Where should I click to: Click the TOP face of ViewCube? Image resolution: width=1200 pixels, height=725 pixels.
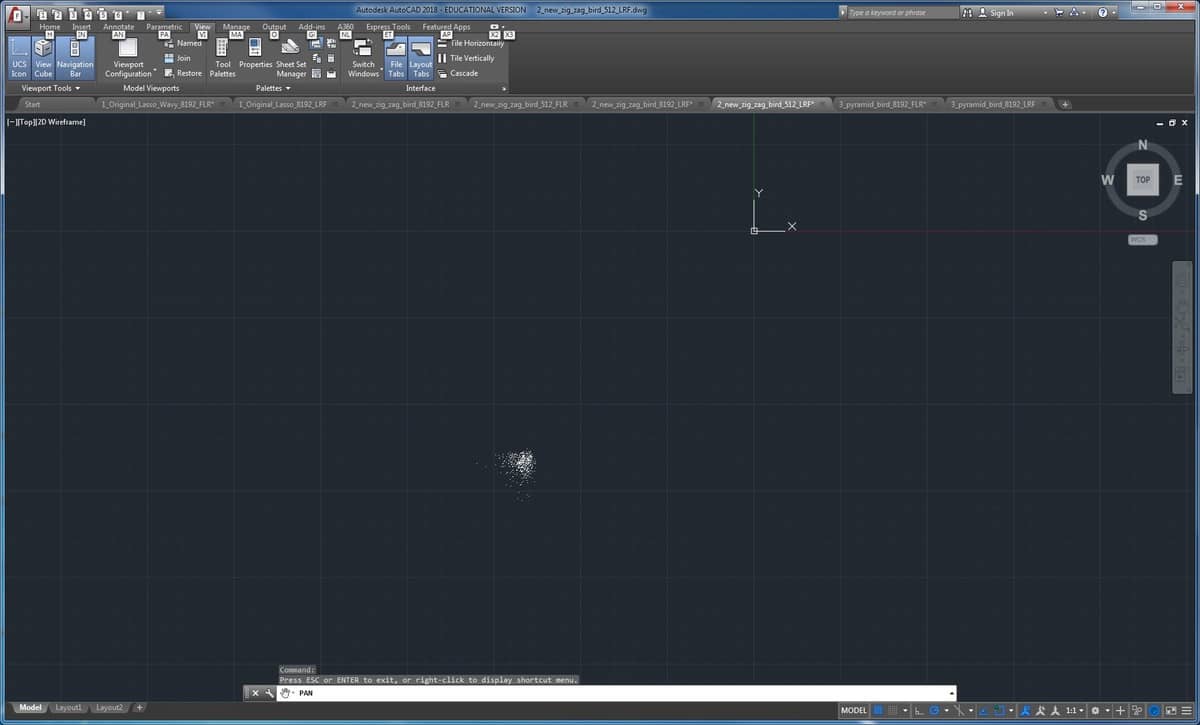click(1142, 180)
